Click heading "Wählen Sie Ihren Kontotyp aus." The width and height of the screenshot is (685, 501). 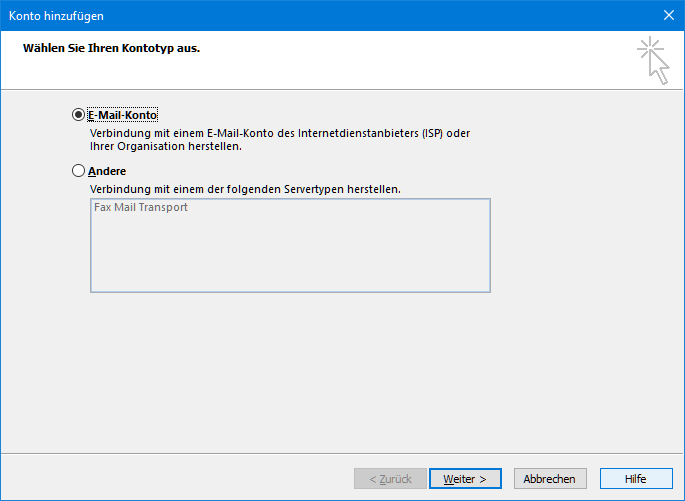112,48
